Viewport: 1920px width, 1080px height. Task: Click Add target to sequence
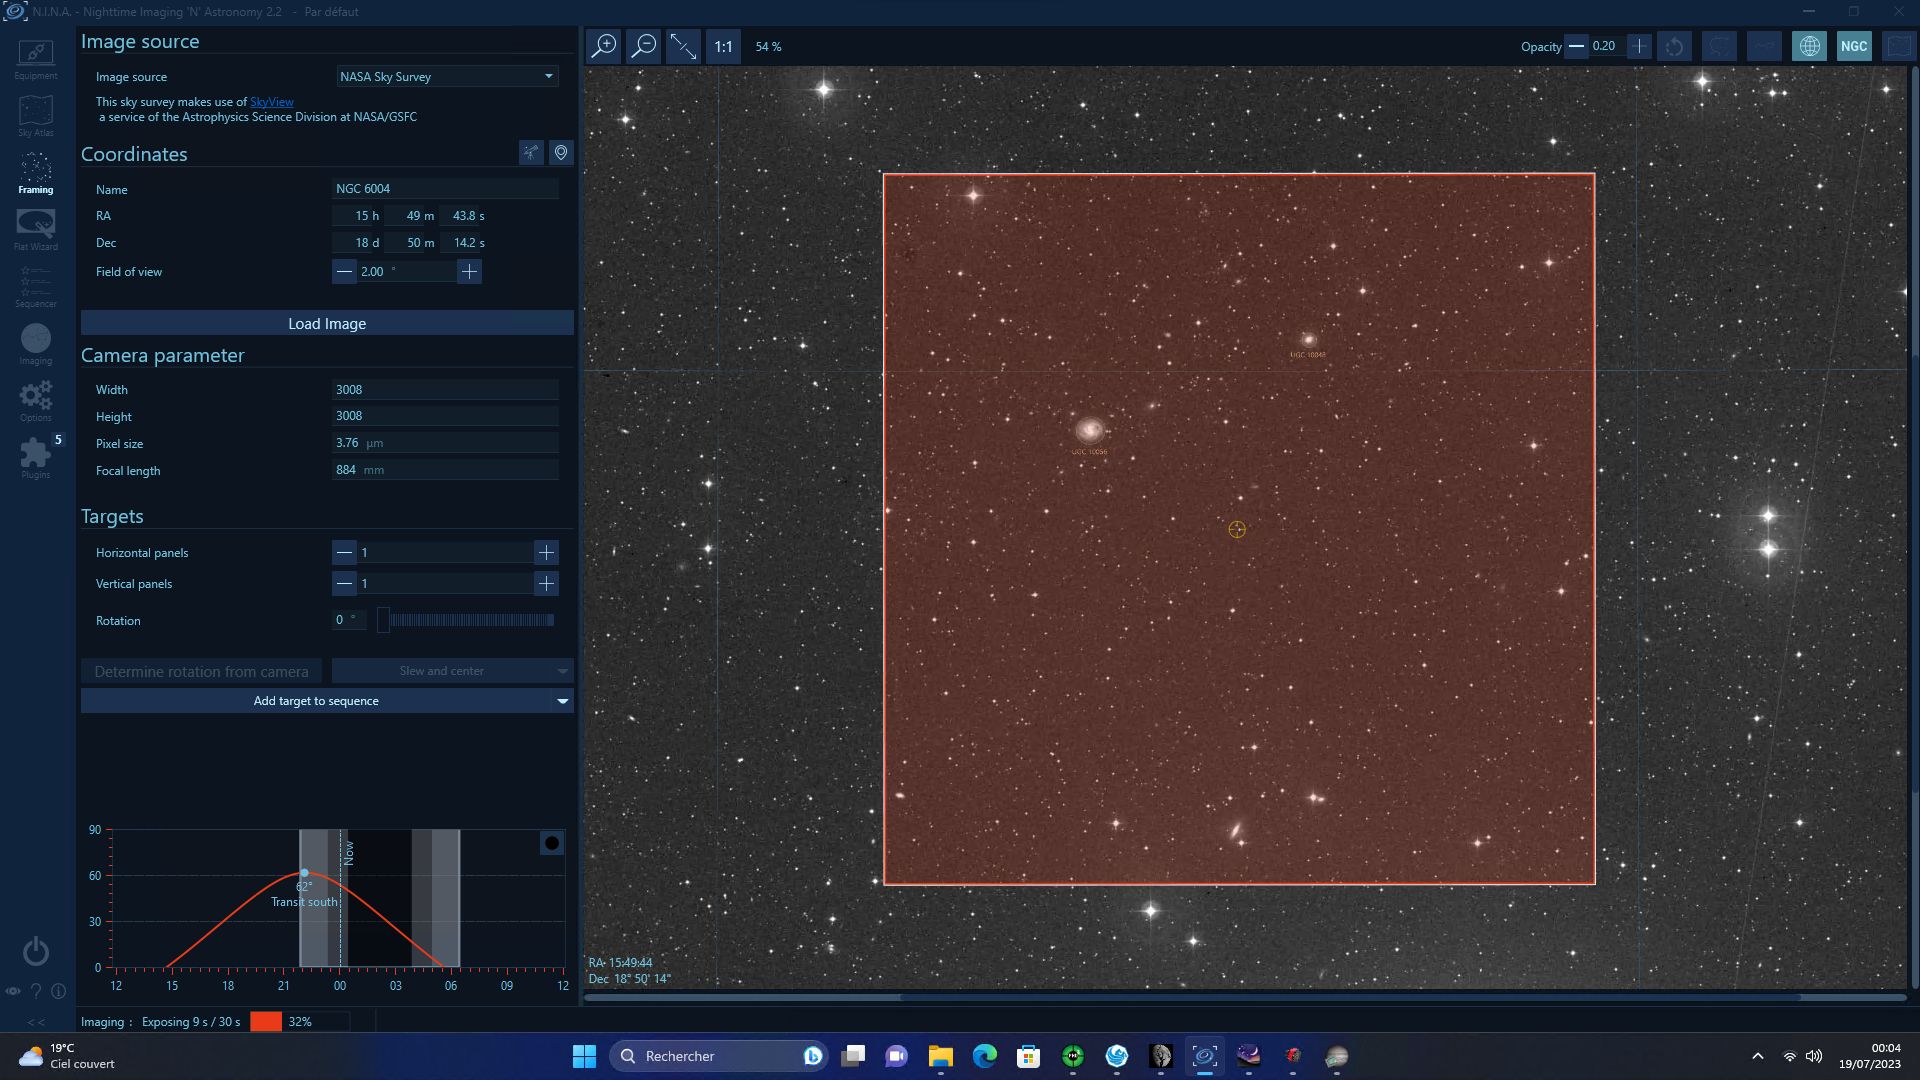[x=316, y=701]
